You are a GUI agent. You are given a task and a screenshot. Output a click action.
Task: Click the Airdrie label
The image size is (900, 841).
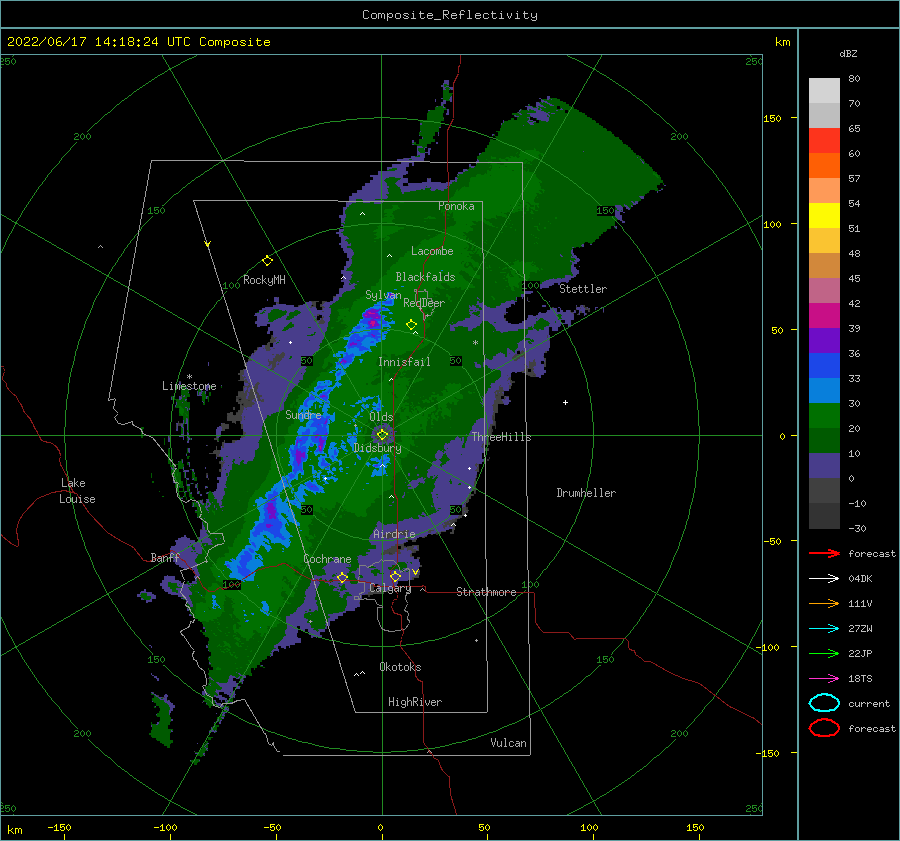[394, 534]
